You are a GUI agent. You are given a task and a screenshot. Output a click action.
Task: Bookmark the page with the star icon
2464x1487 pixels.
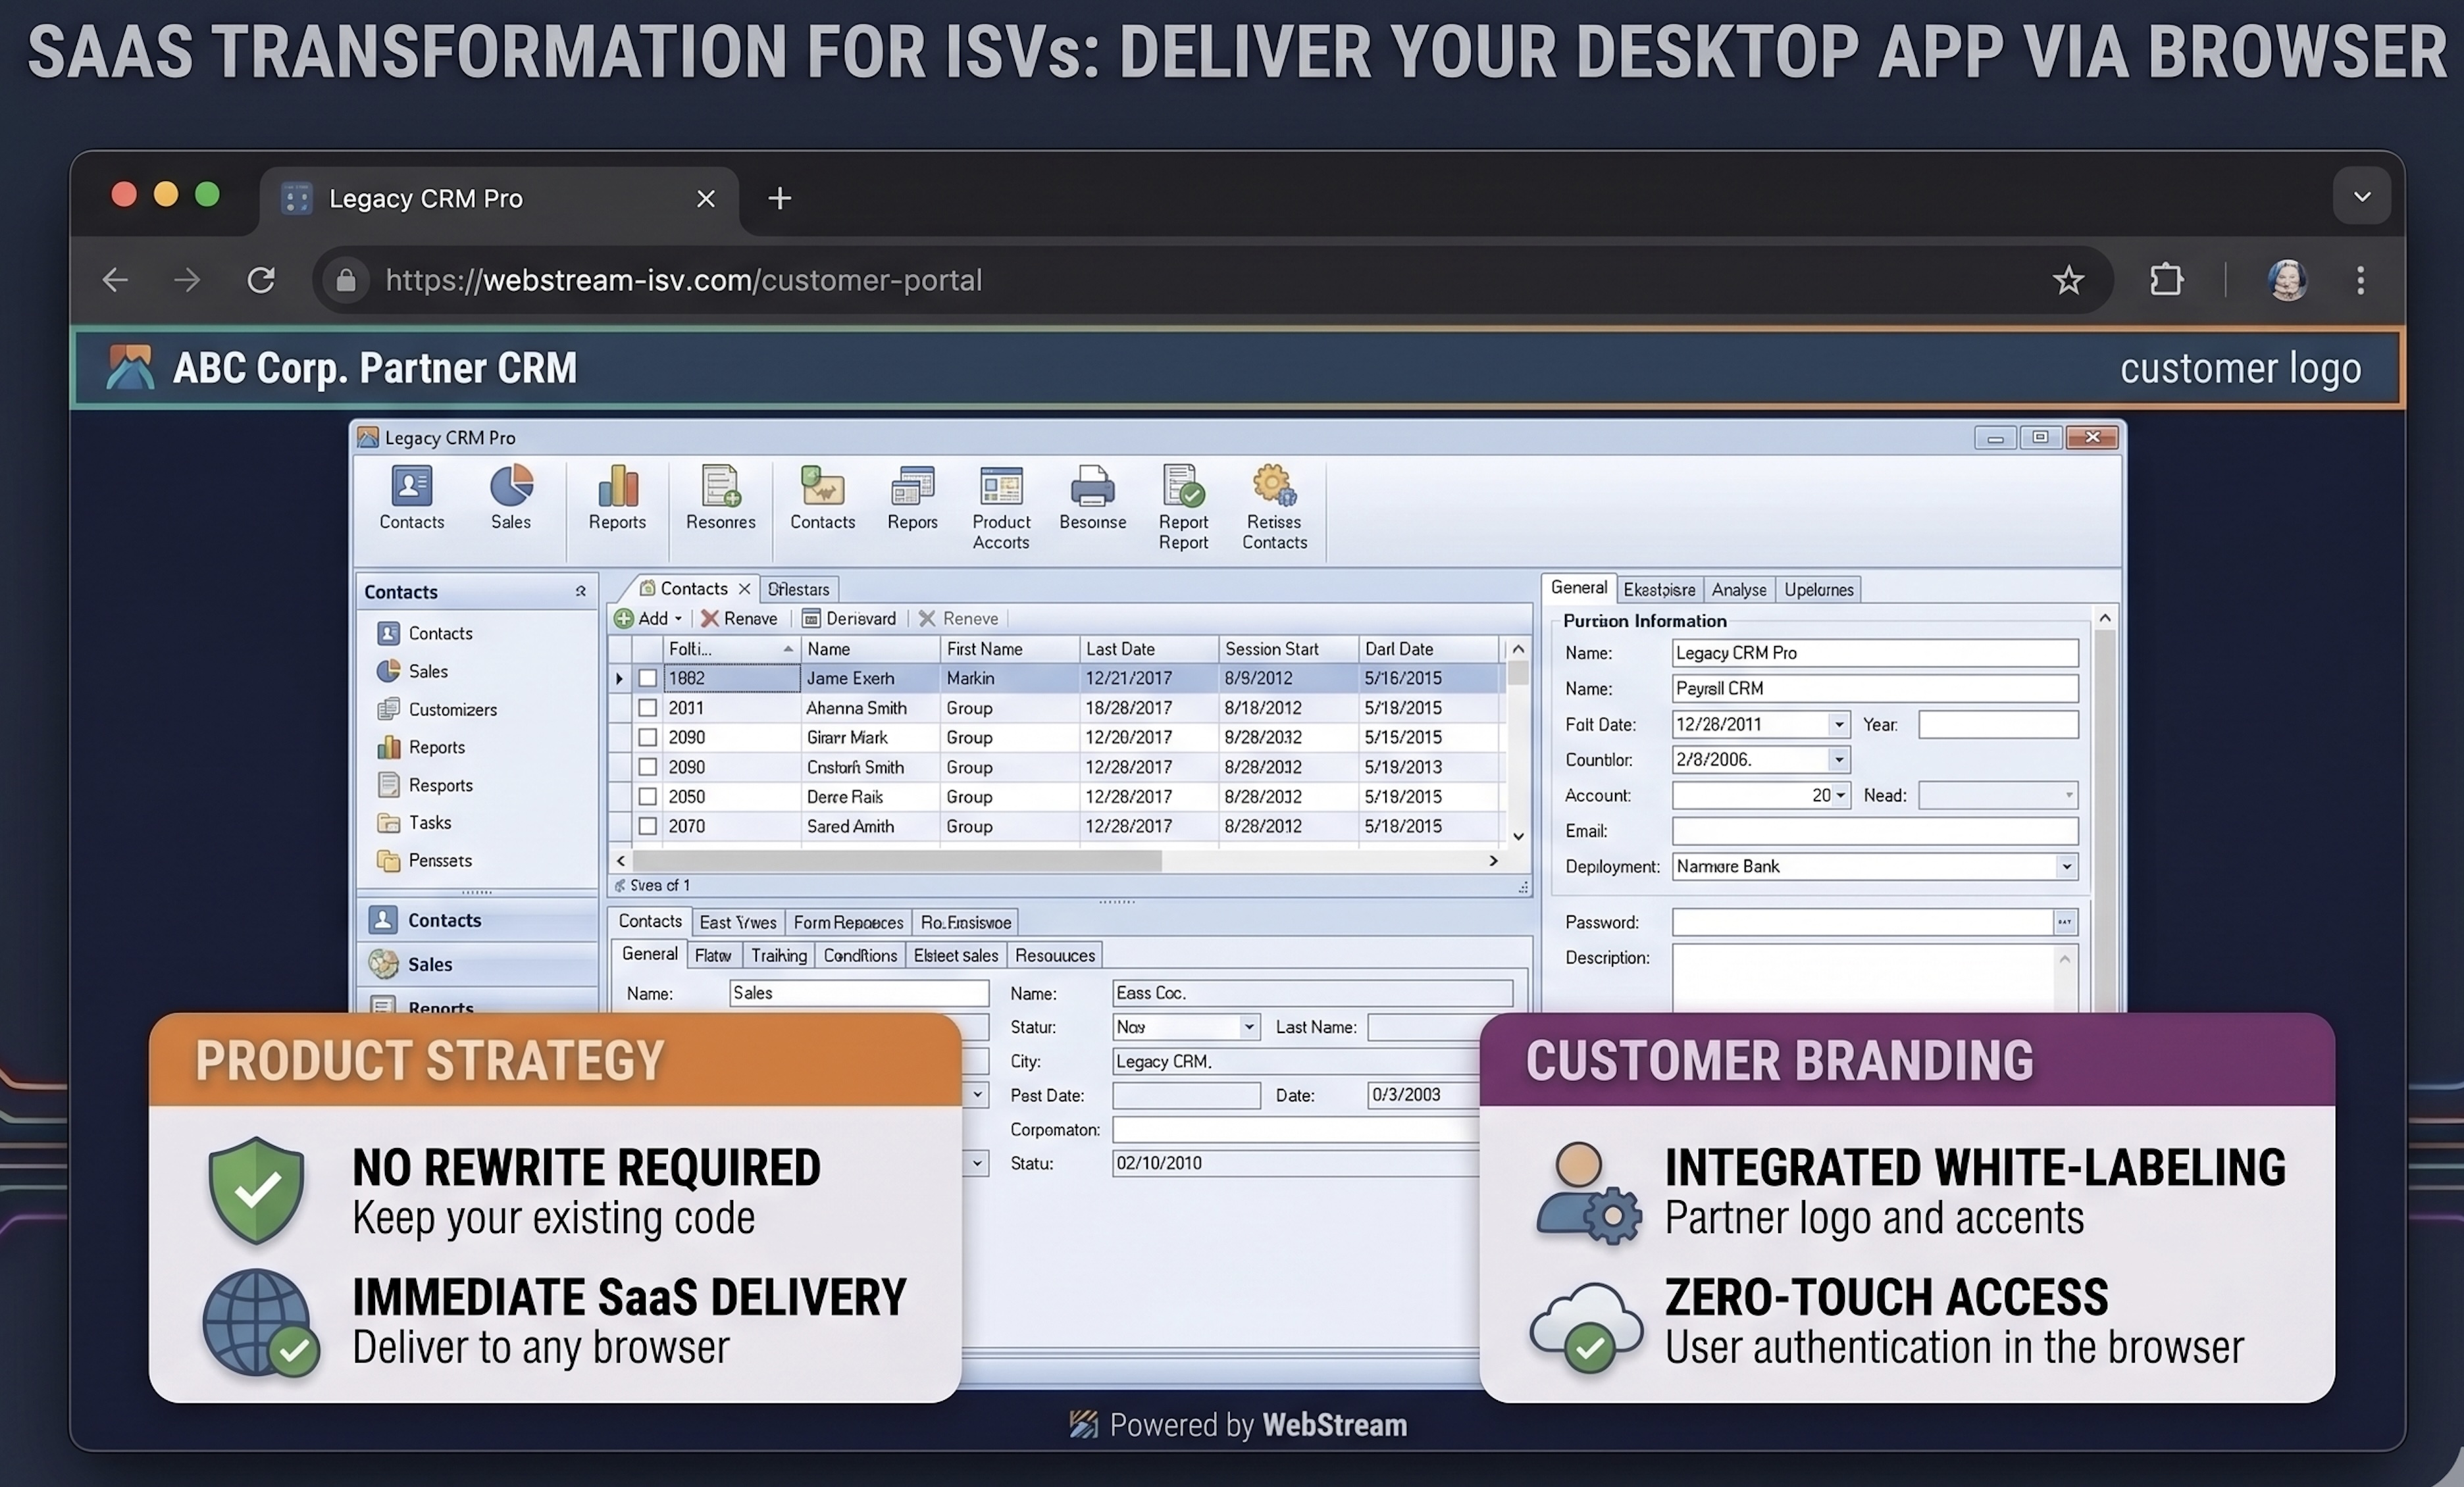2068,280
